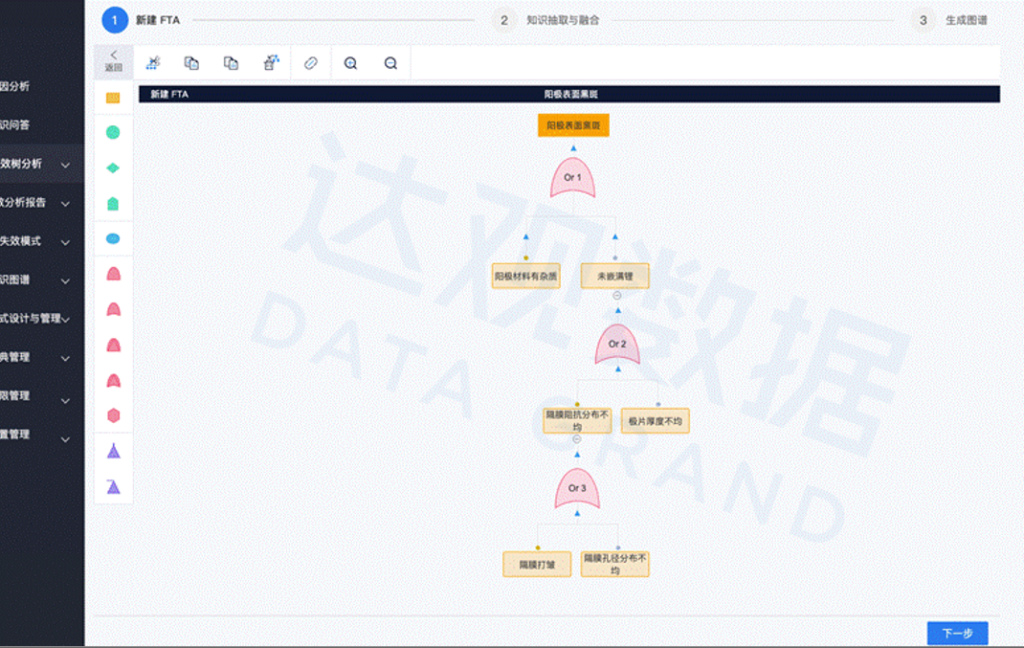Expand the 效树分析 sidebar chevron
The image size is (1024, 648).
coord(65,164)
